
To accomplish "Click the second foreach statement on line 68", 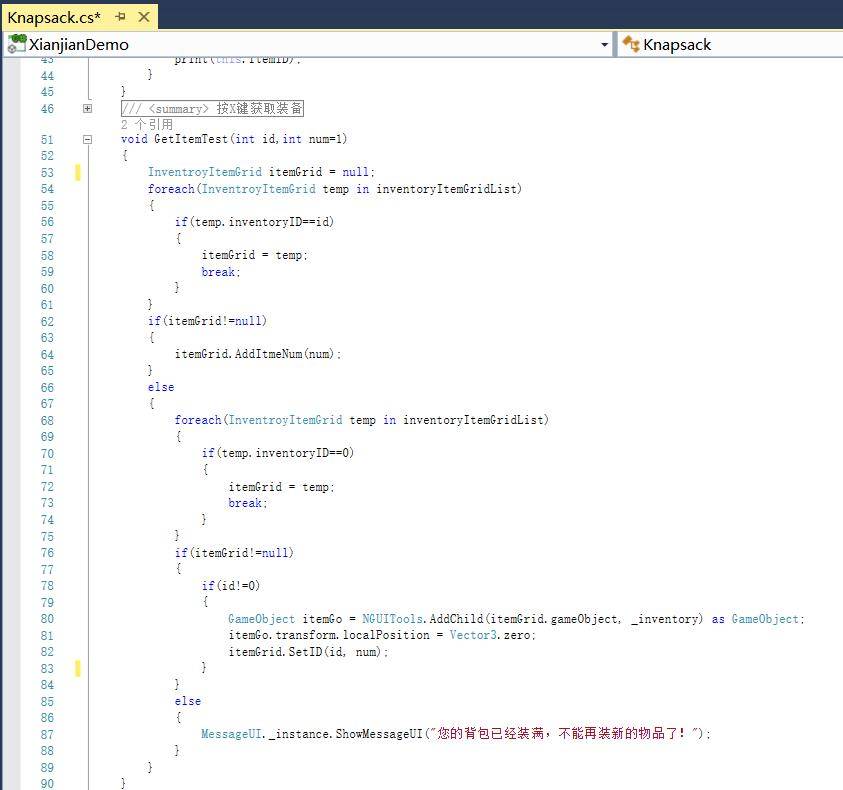I will tap(361, 420).
